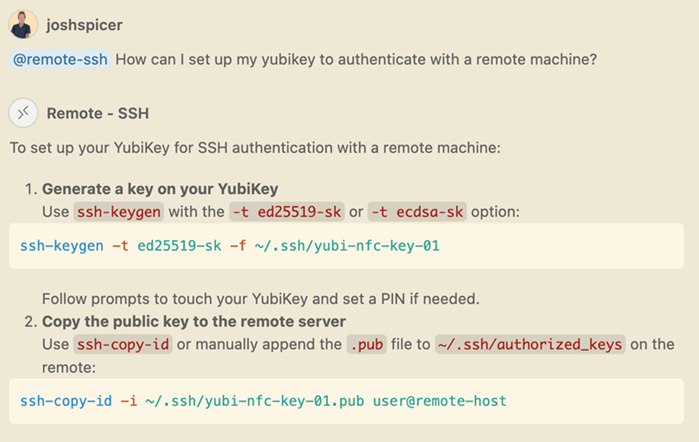Click the user's yubikey question text
The width and height of the screenshot is (699, 442).
click(x=356, y=60)
